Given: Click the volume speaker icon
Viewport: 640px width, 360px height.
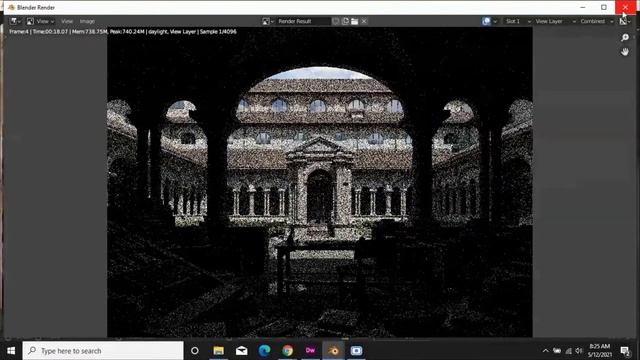Looking at the screenshot, I should coord(579,351).
